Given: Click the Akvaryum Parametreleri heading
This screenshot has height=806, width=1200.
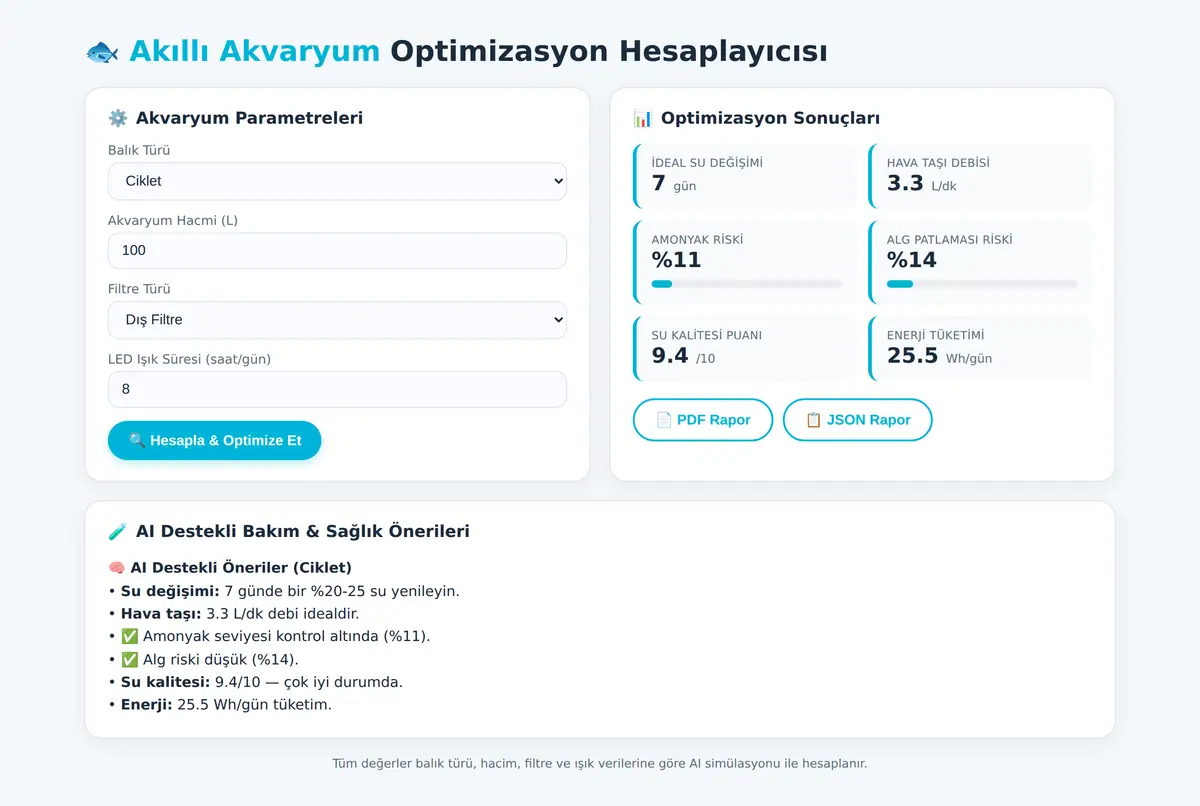Looking at the screenshot, I should coord(249,118).
